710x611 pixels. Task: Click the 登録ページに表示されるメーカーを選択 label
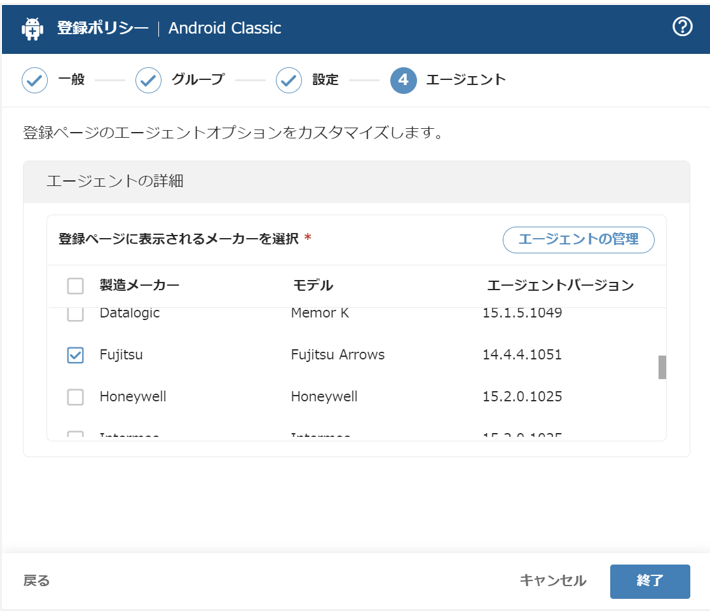(x=178, y=239)
